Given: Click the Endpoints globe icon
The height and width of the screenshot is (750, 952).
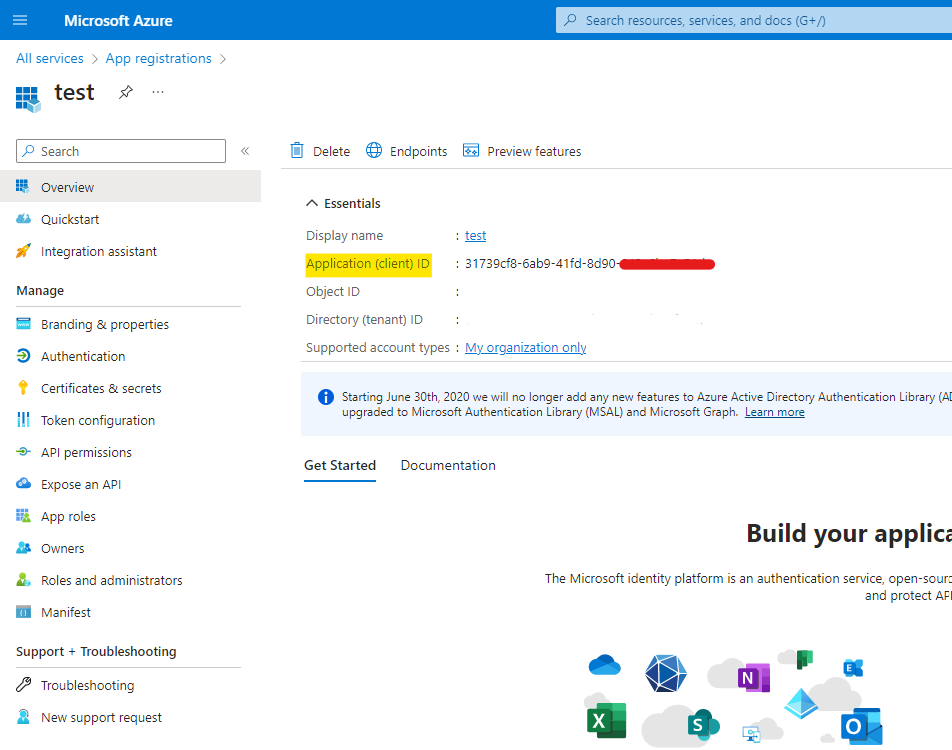Looking at the screenshot, I should click(374, 151).
